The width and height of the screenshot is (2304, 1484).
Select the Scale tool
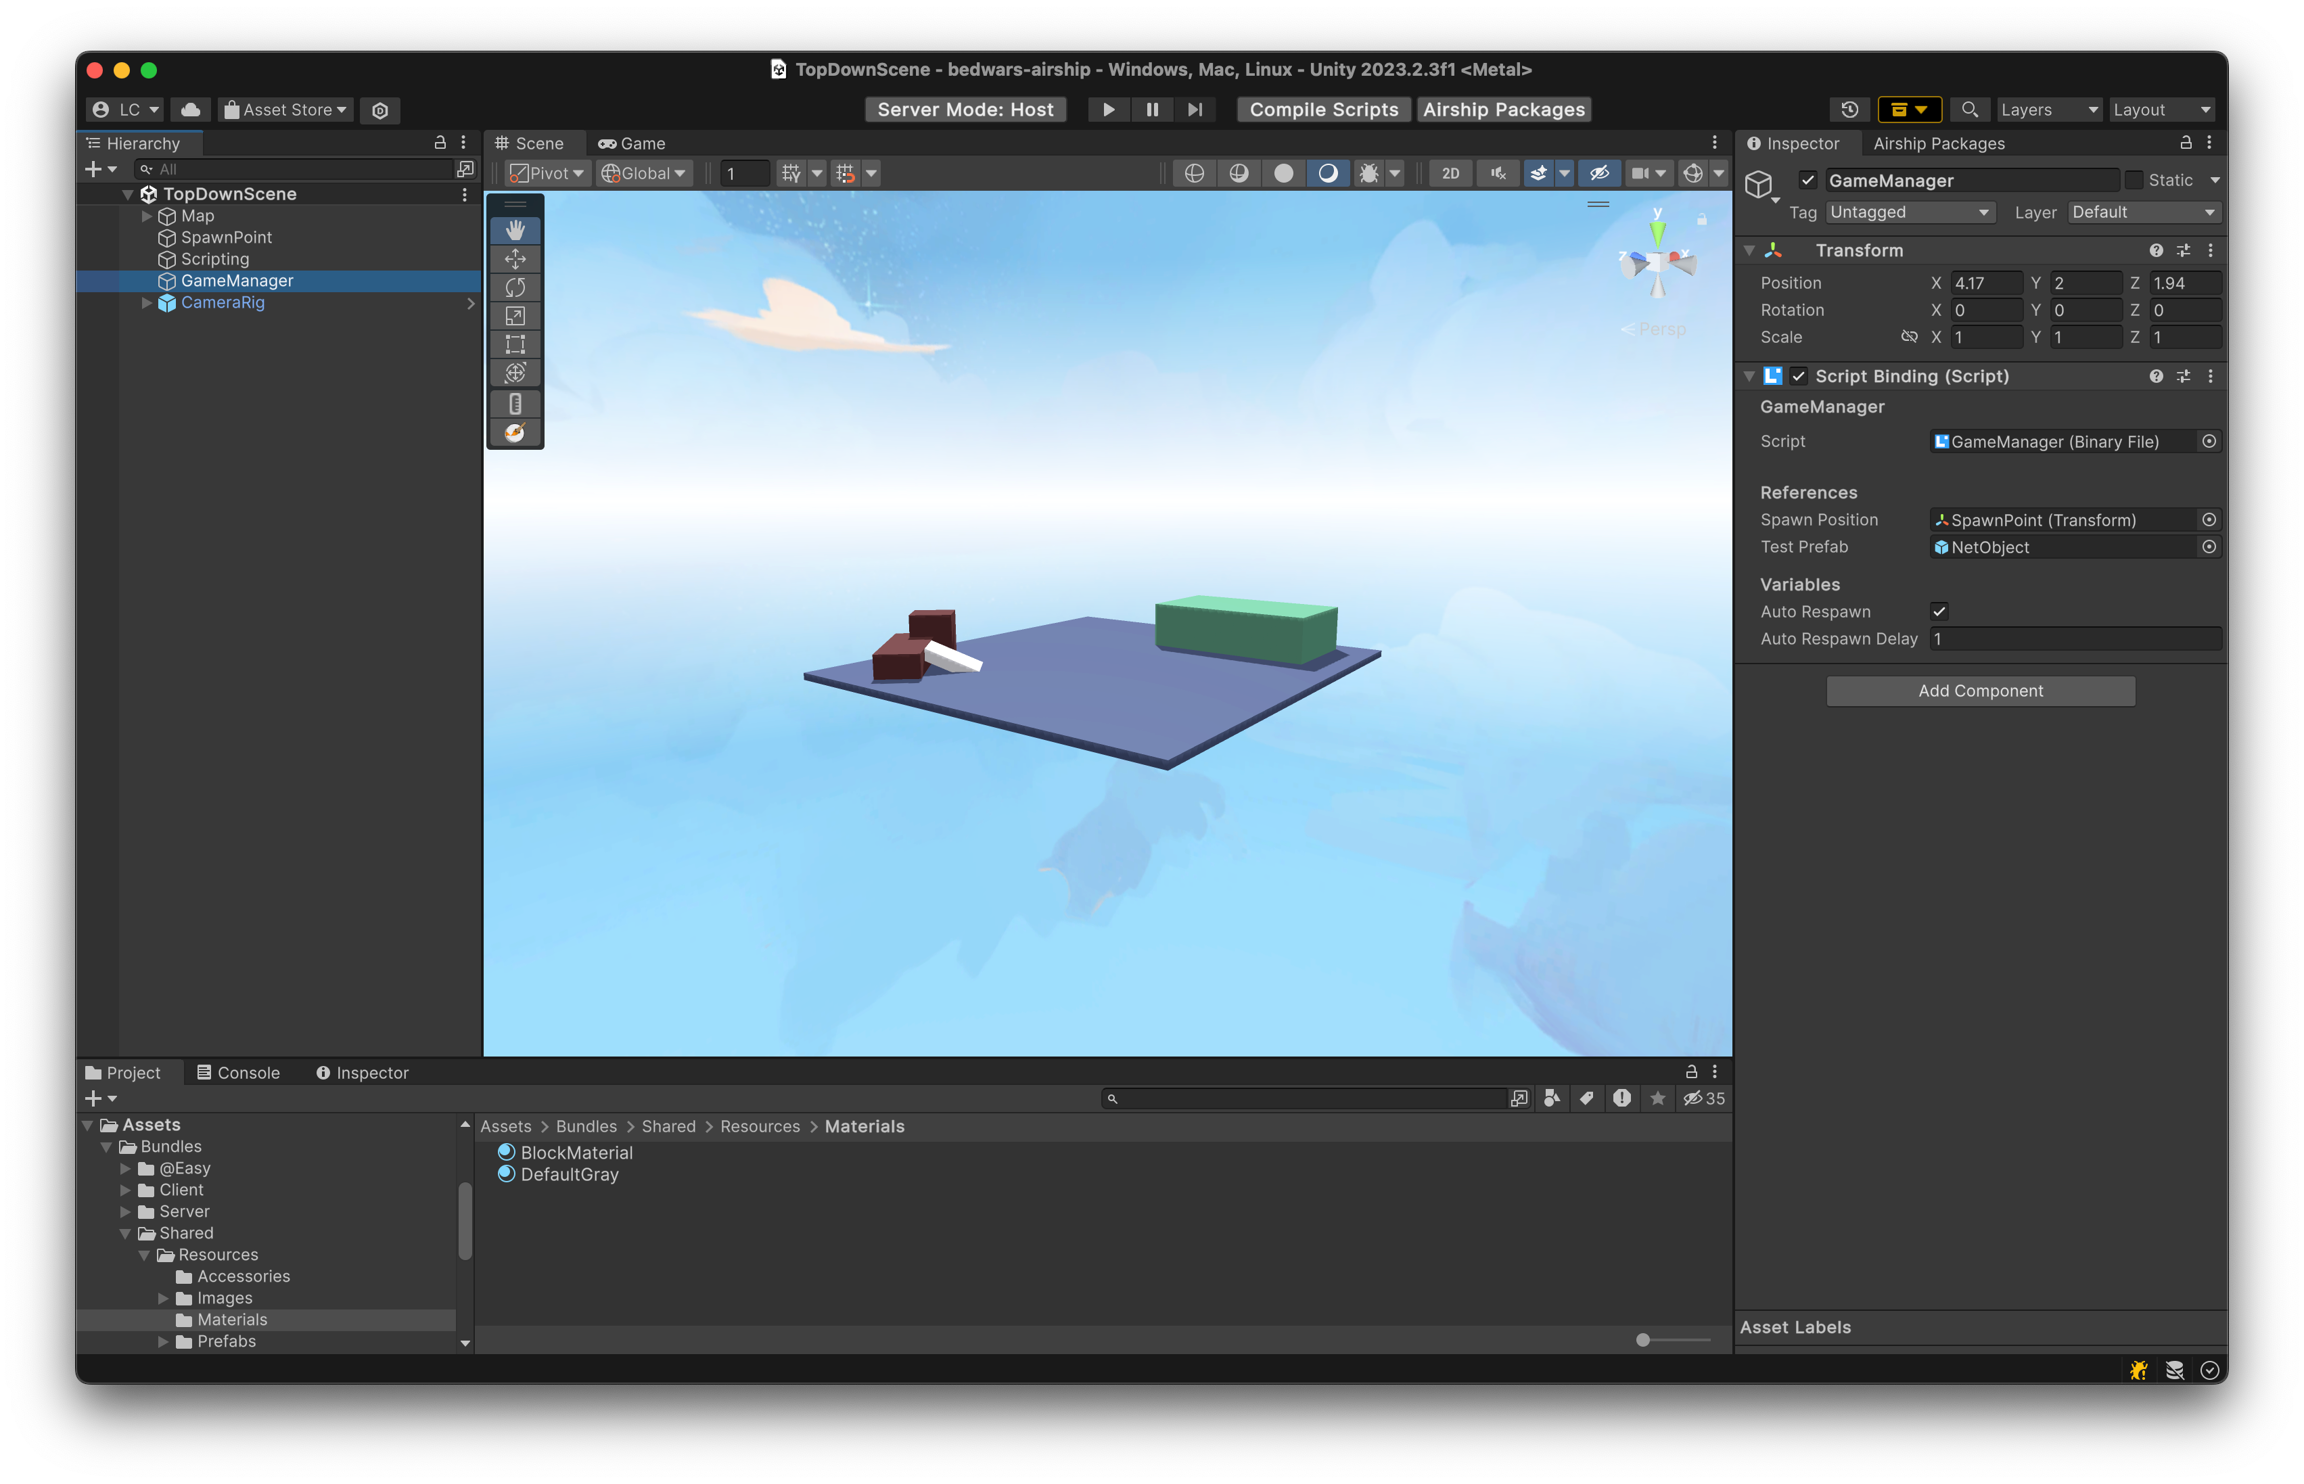[x=515, y=316]
